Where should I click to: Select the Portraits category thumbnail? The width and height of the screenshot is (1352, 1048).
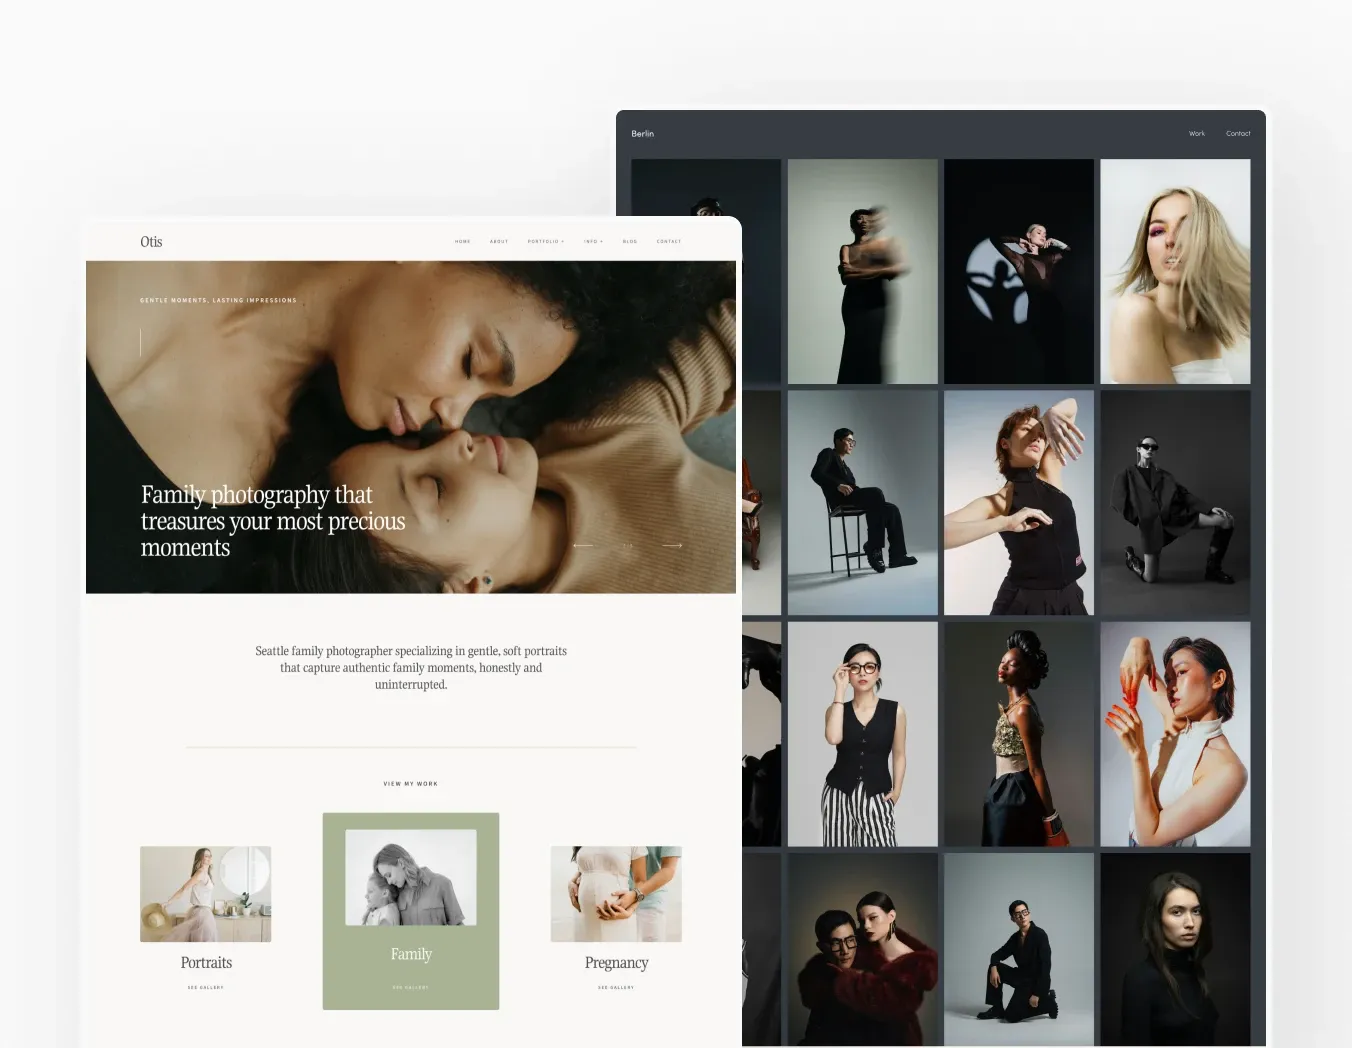click(x=205, y=894)
